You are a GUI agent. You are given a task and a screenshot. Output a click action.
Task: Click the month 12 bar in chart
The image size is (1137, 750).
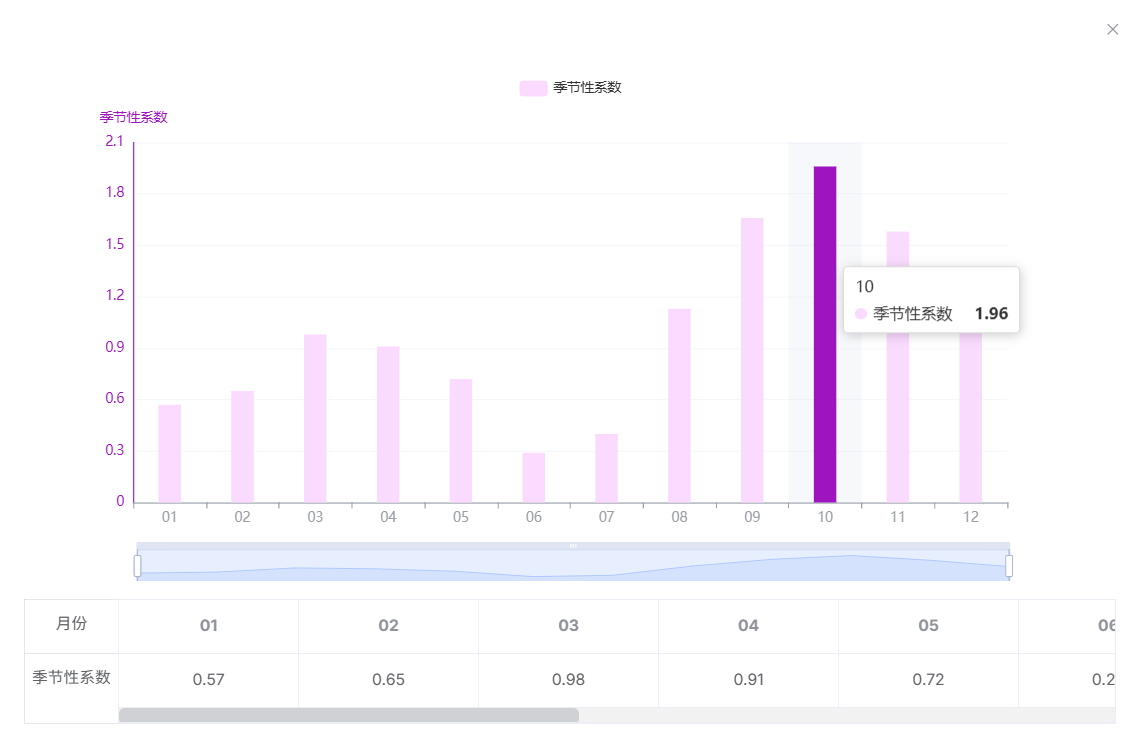point(970,420)
